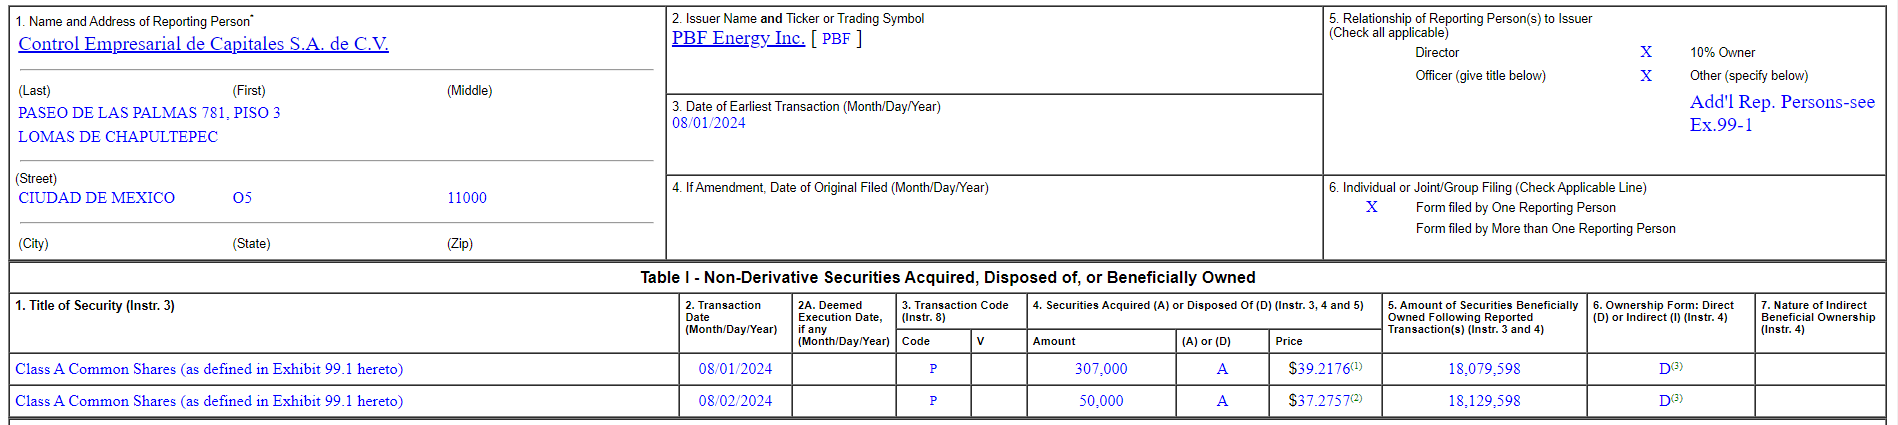Open the PBF Energy Inc. issuer link
This screenshot has height=425, width=1898.
pos(738,38)
